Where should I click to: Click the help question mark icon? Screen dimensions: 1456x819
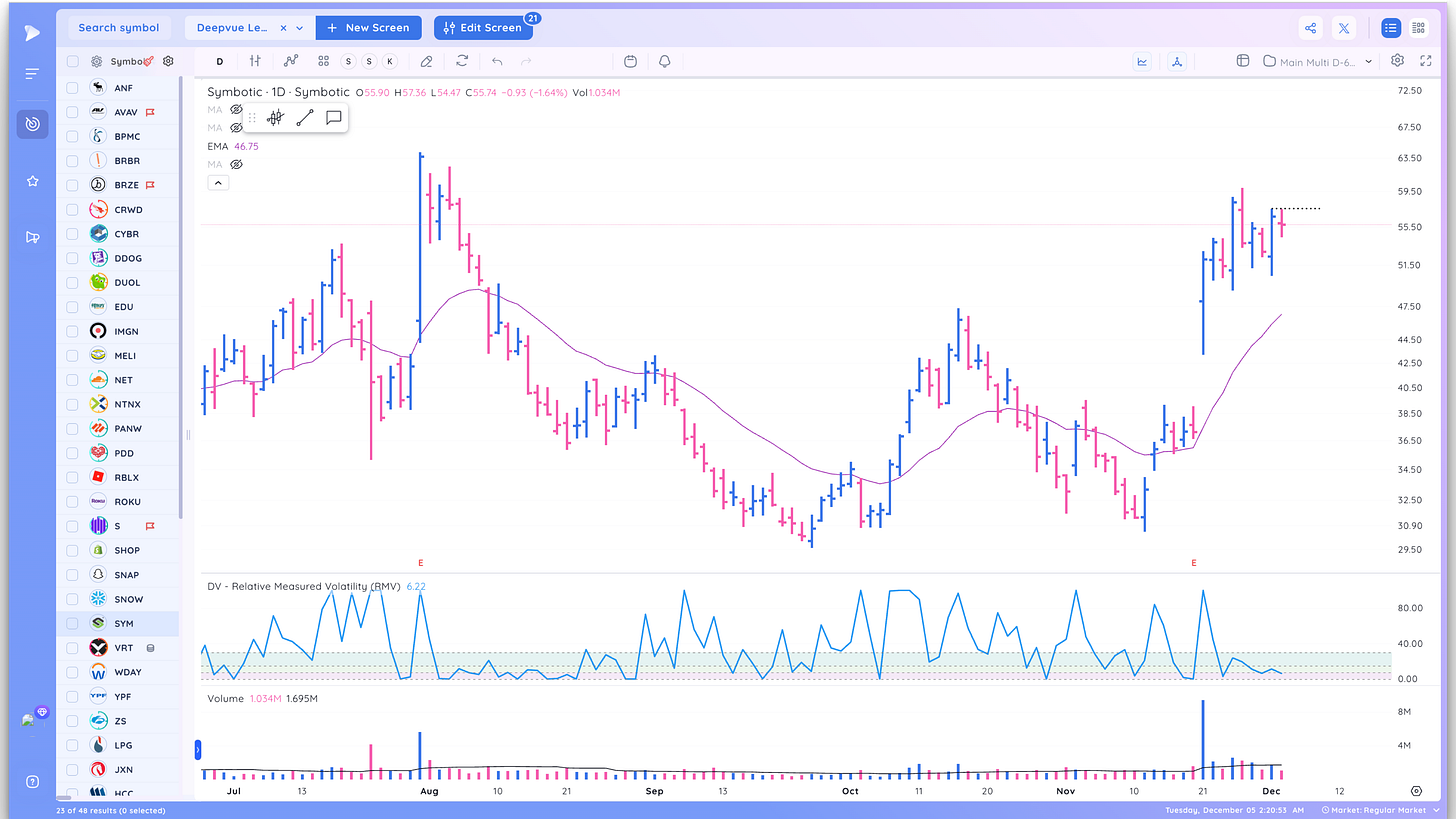pyautogui.click(x=32, y=781)
